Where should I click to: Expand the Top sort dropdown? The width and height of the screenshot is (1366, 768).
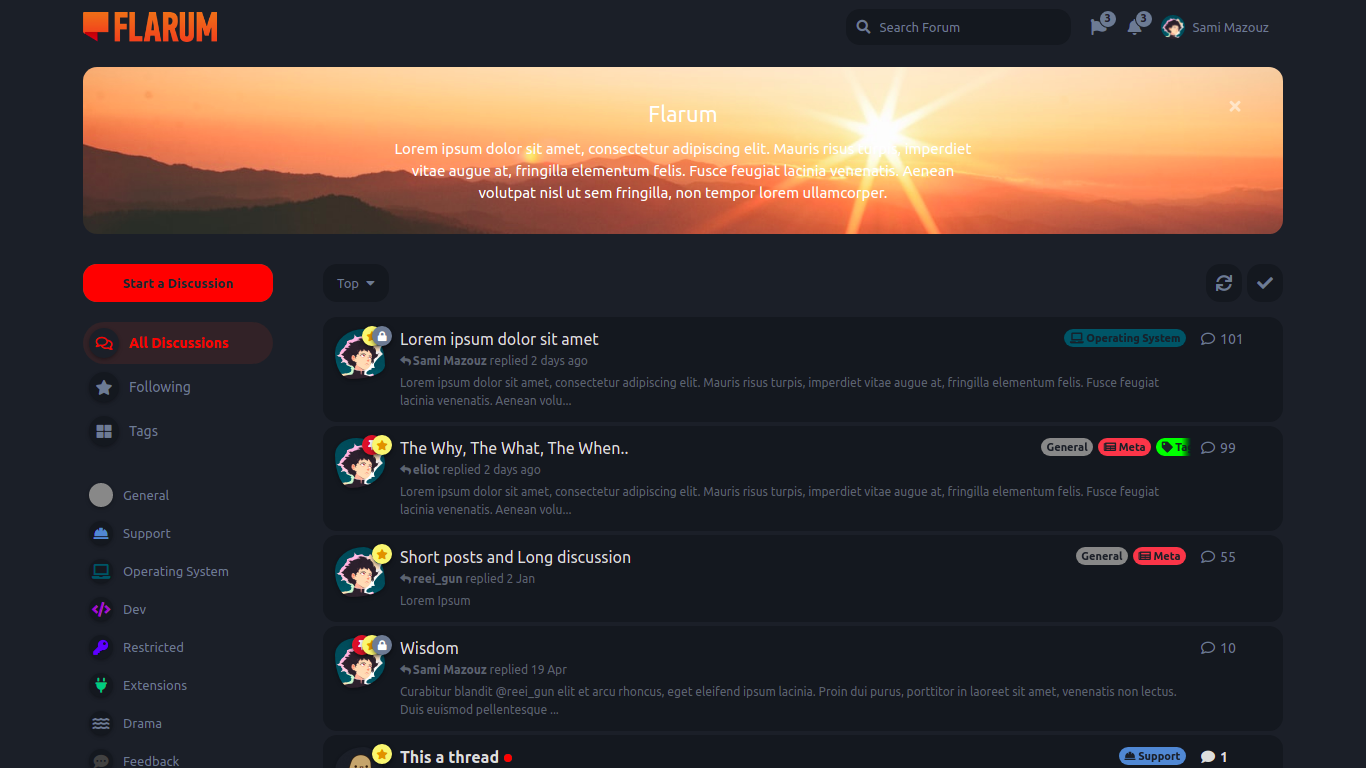356,283
